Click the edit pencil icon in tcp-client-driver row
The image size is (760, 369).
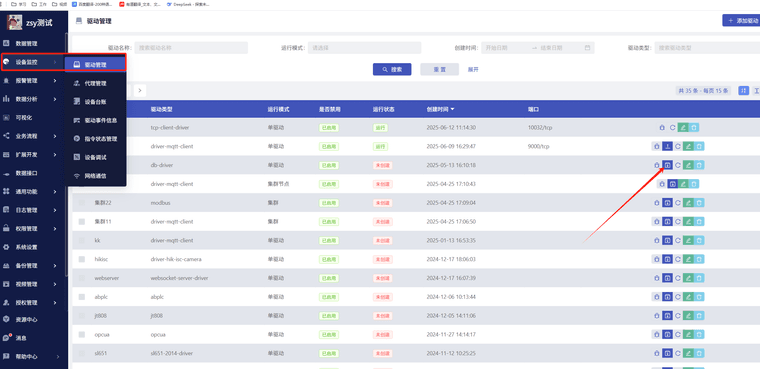click(683, 128)
